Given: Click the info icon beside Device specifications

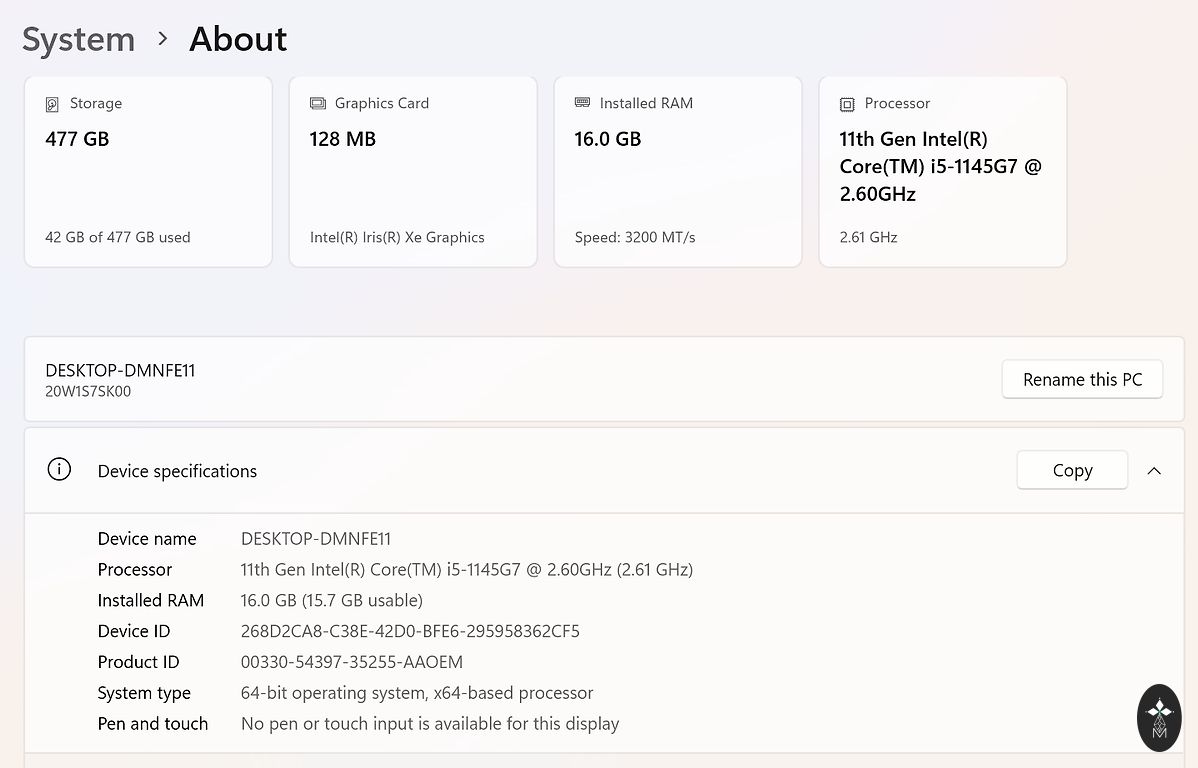Looking at the screenshot, I should click(x=60, y=470).
